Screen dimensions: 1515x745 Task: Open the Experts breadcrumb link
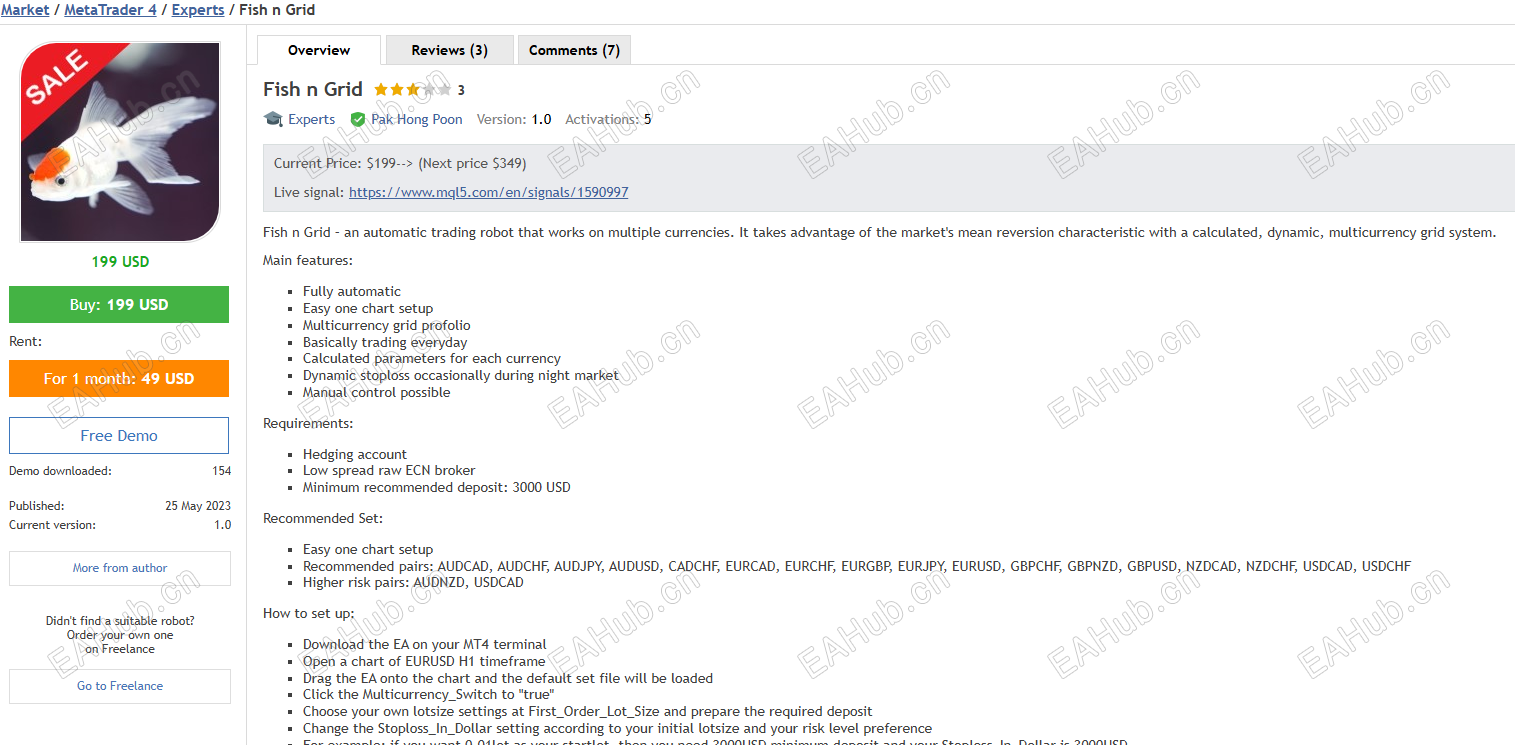[x=197, y=10]
